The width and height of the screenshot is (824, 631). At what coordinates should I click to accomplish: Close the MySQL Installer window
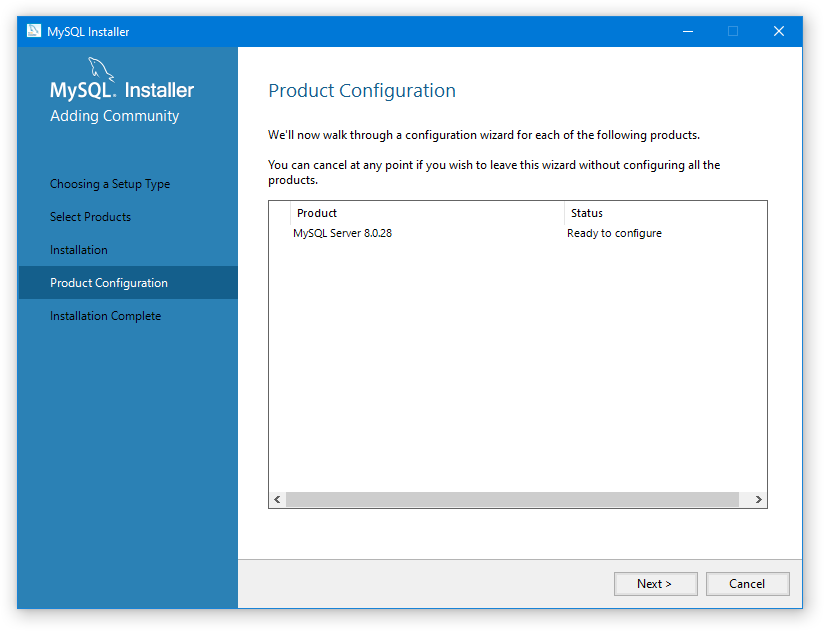tap(778, 31)
